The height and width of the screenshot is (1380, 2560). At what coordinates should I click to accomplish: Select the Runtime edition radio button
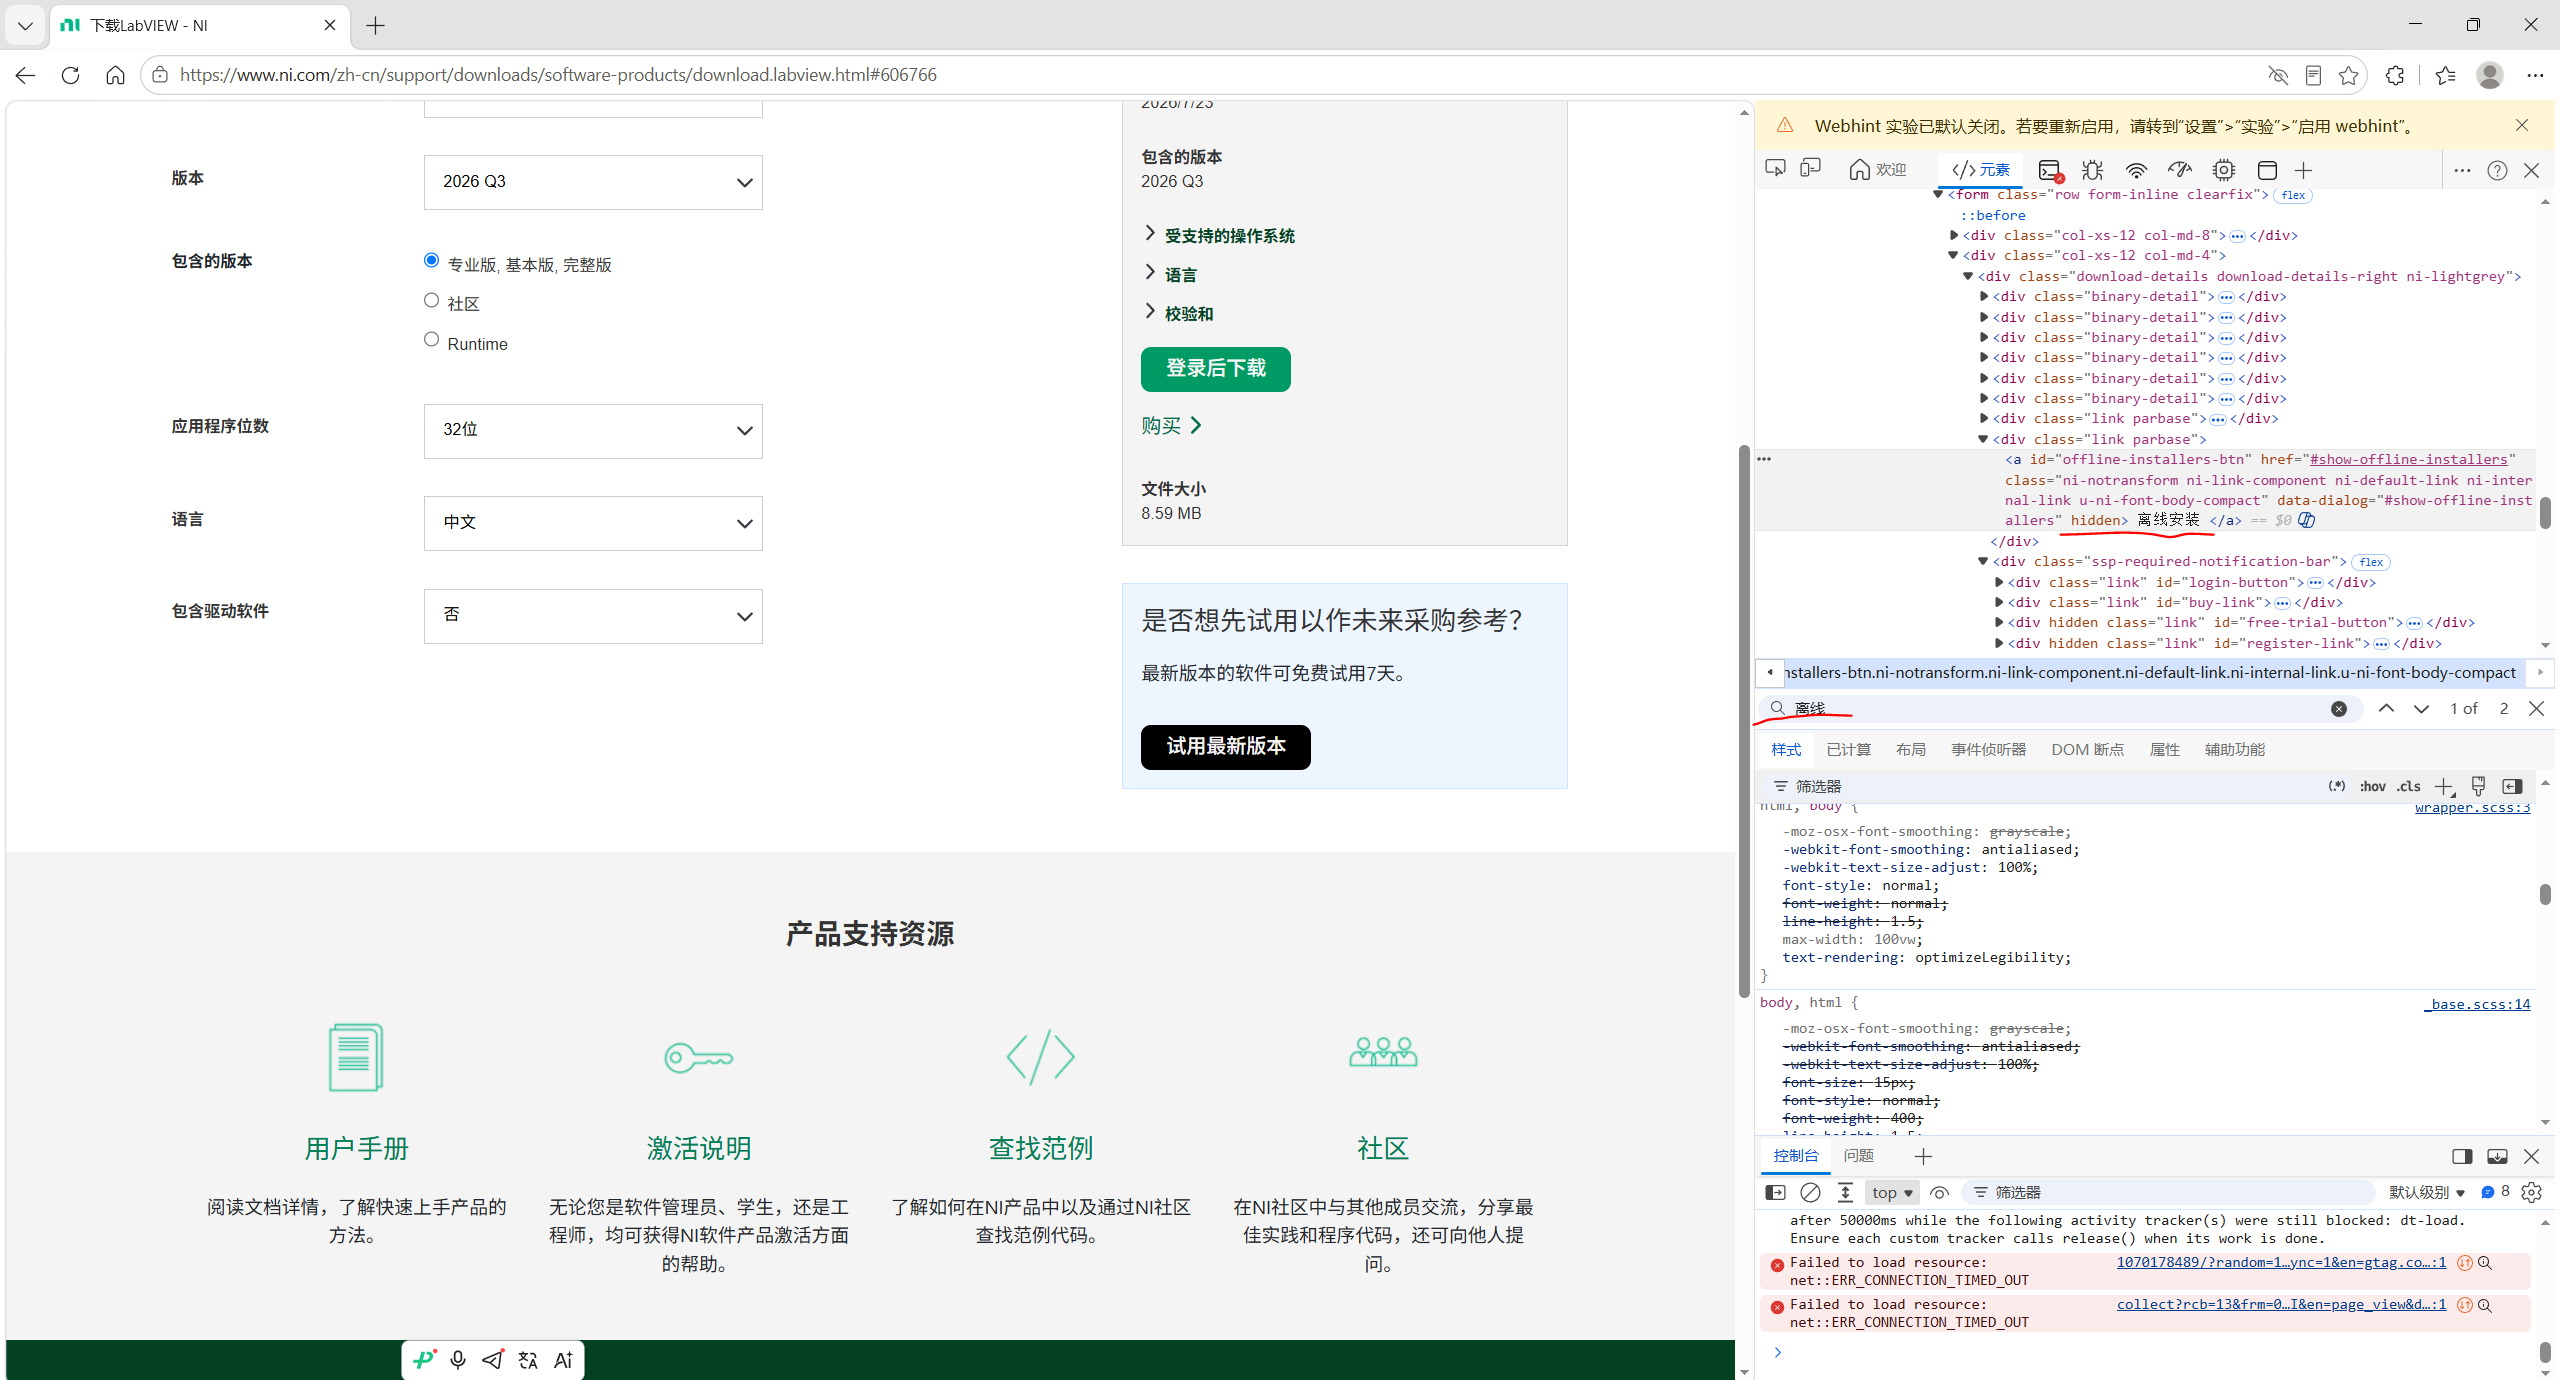point(431,339)
